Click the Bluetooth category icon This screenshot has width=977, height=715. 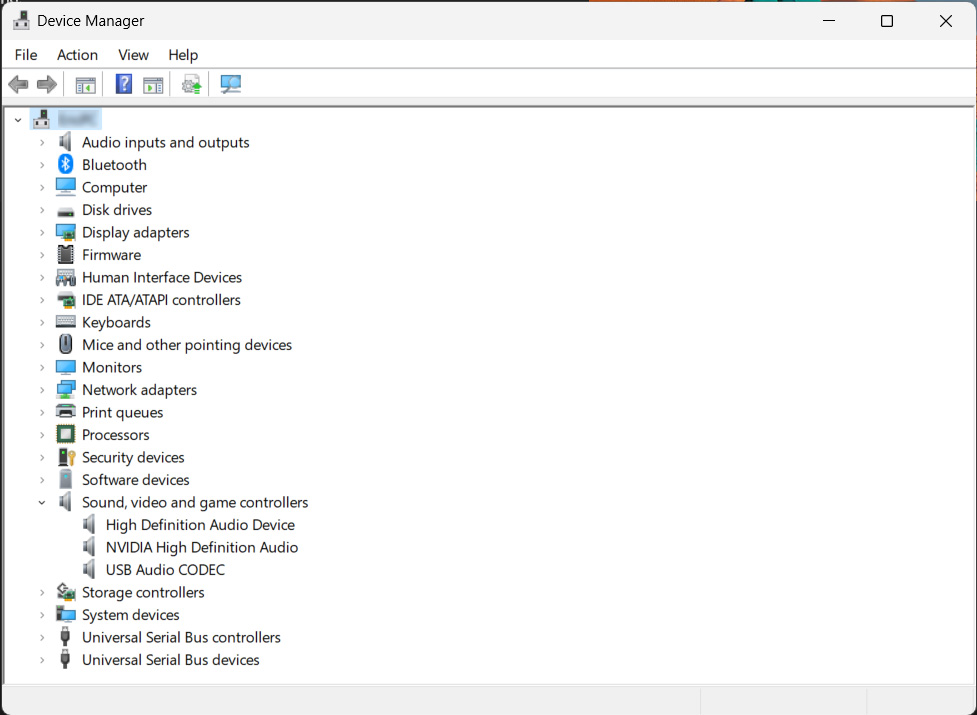[x=66, y=165]
